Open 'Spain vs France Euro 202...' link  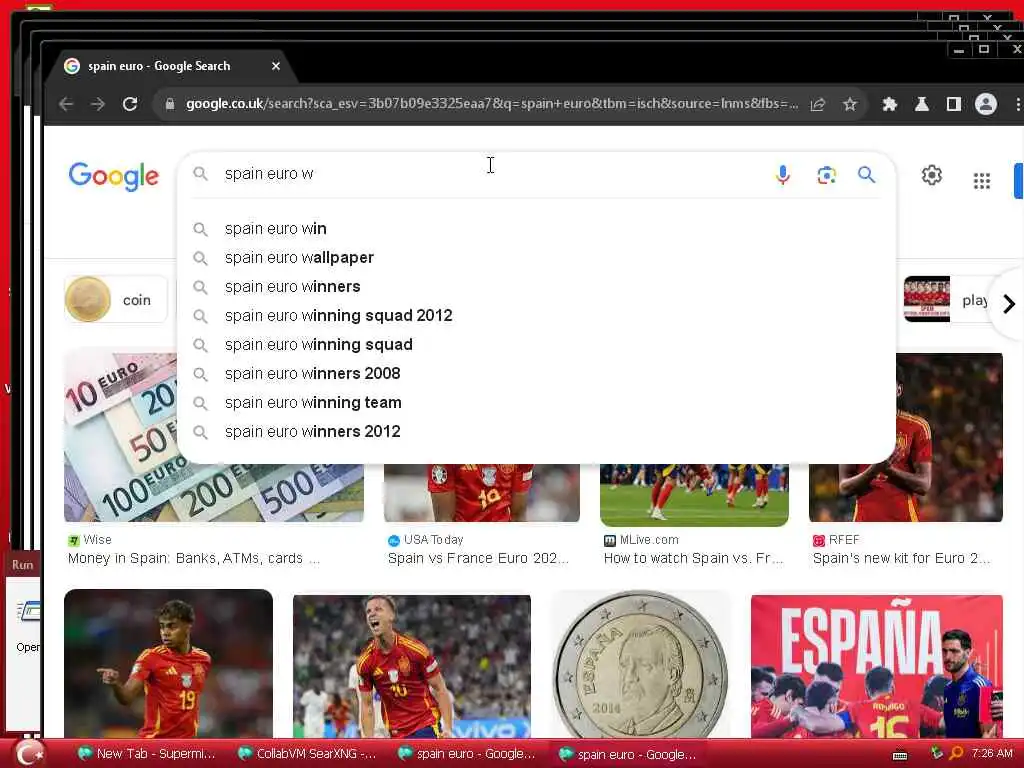pyautogui.click(x=478, y=558)
